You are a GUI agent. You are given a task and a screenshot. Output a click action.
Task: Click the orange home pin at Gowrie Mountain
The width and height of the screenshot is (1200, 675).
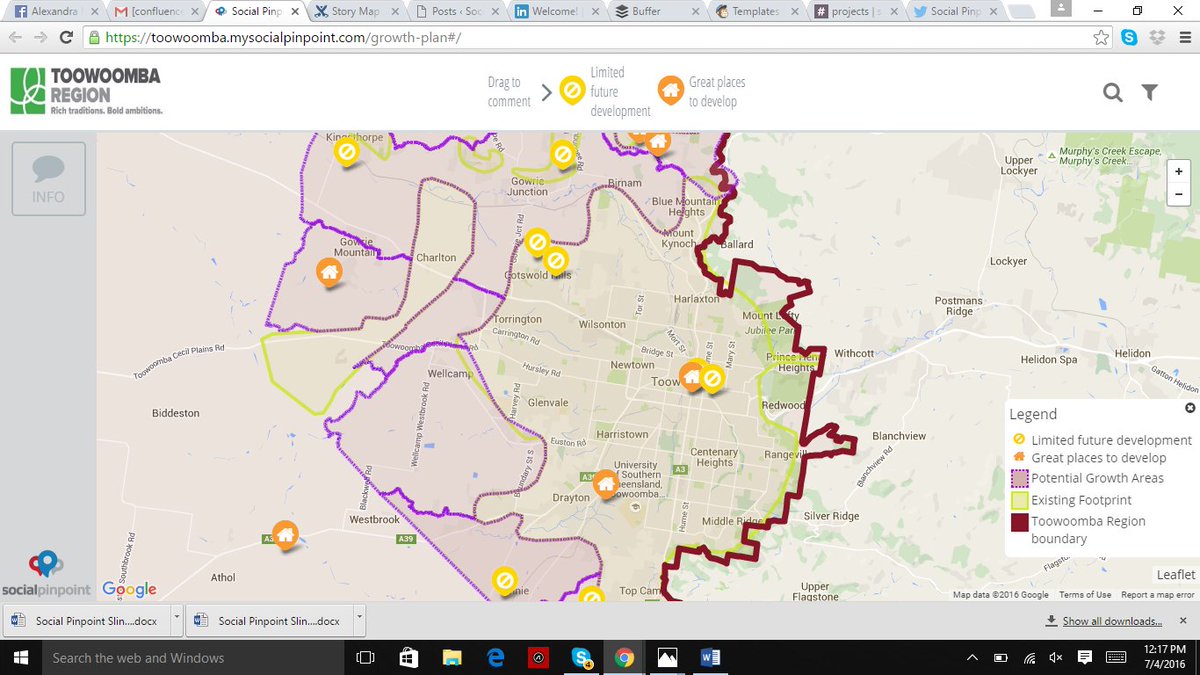pyautogui.click(x=328, y=271)
